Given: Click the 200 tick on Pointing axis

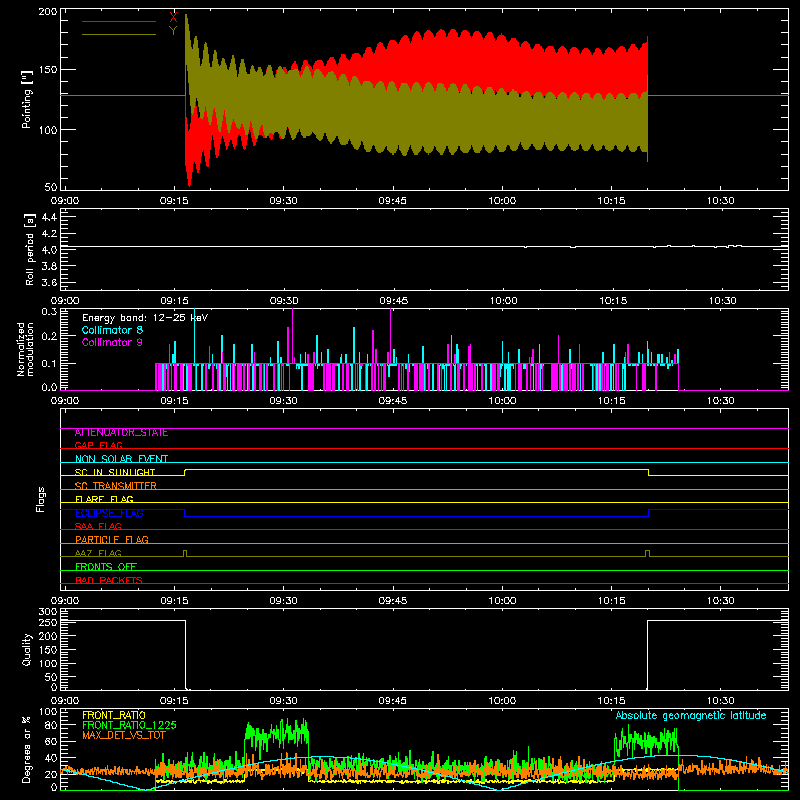Looking at the screenshot, I should point(48,11).
